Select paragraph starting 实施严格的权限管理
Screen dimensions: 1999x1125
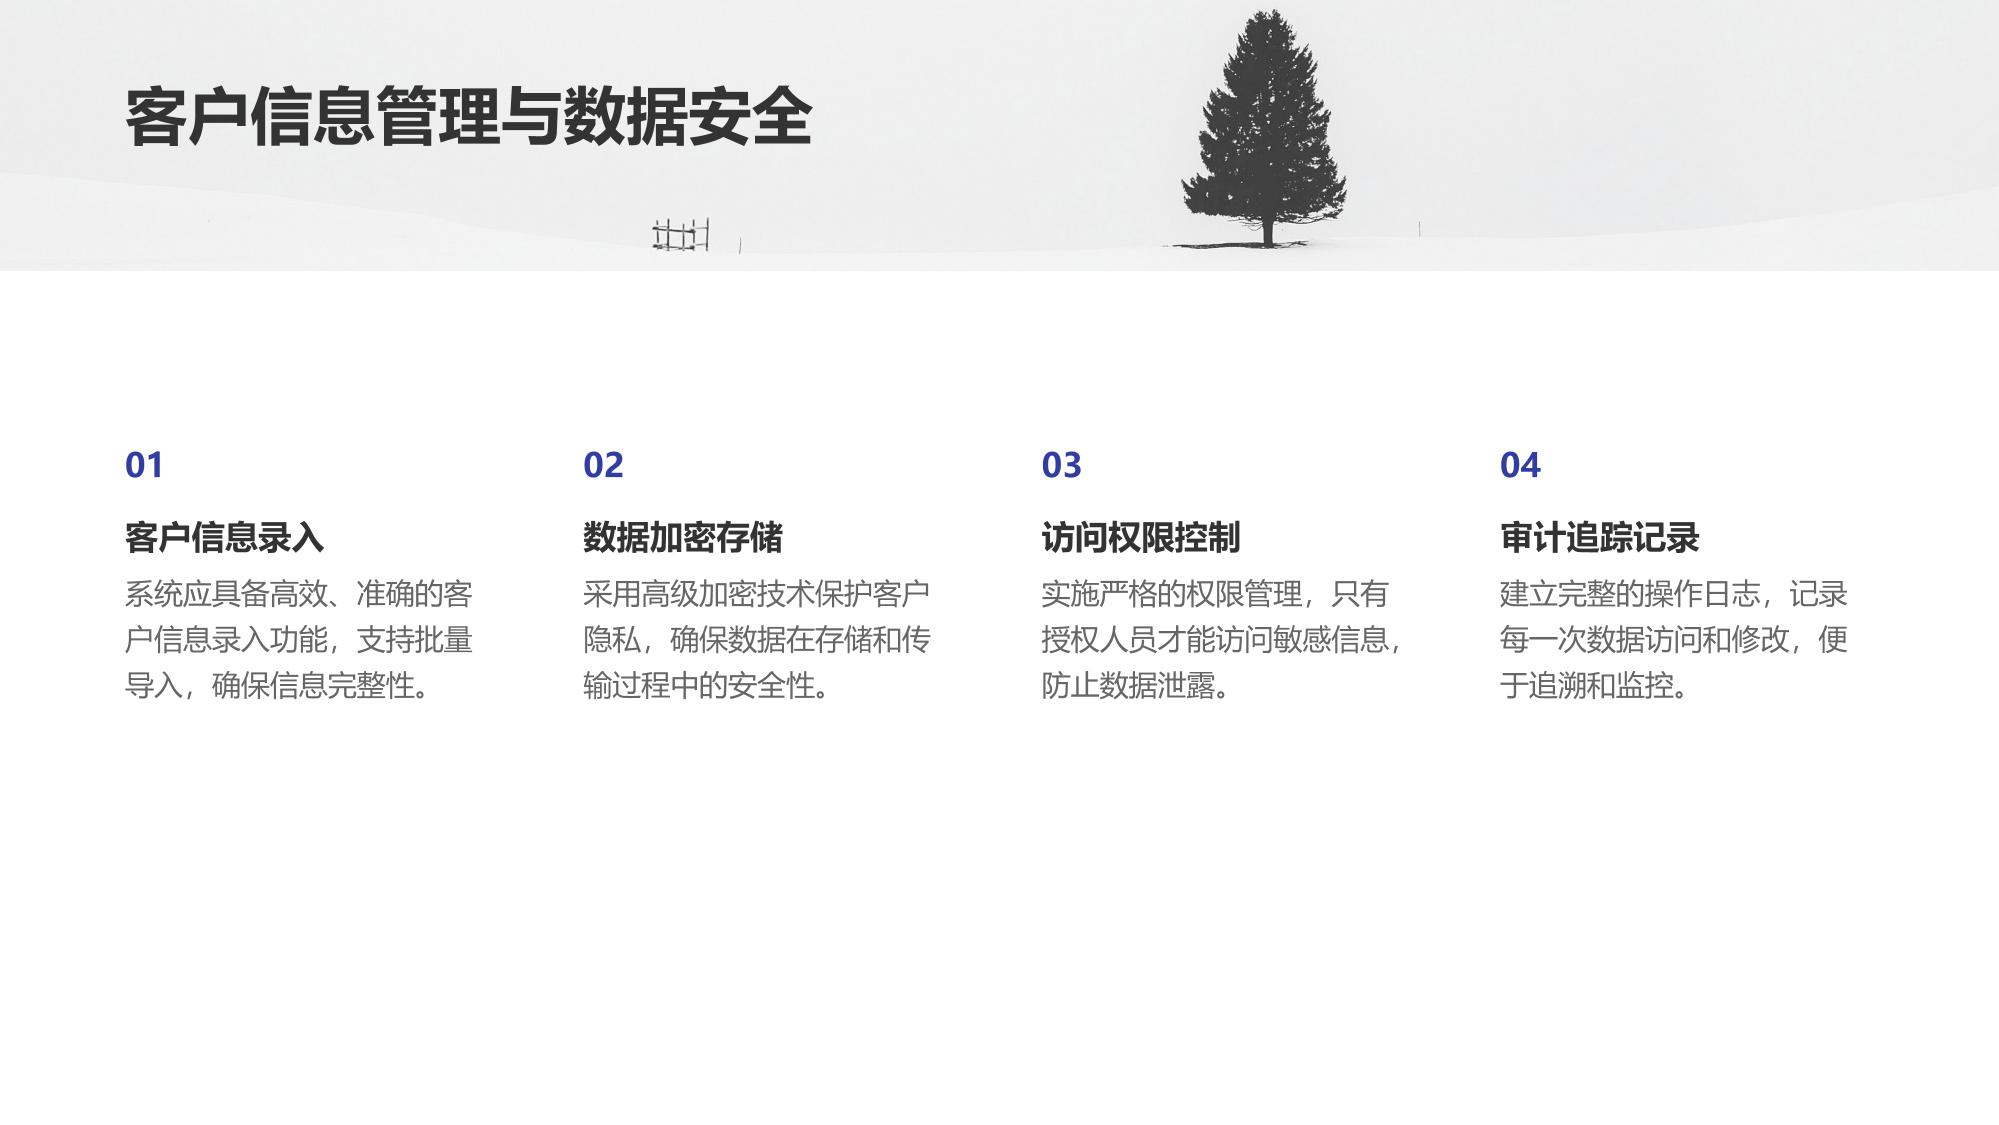(1222, 640)
